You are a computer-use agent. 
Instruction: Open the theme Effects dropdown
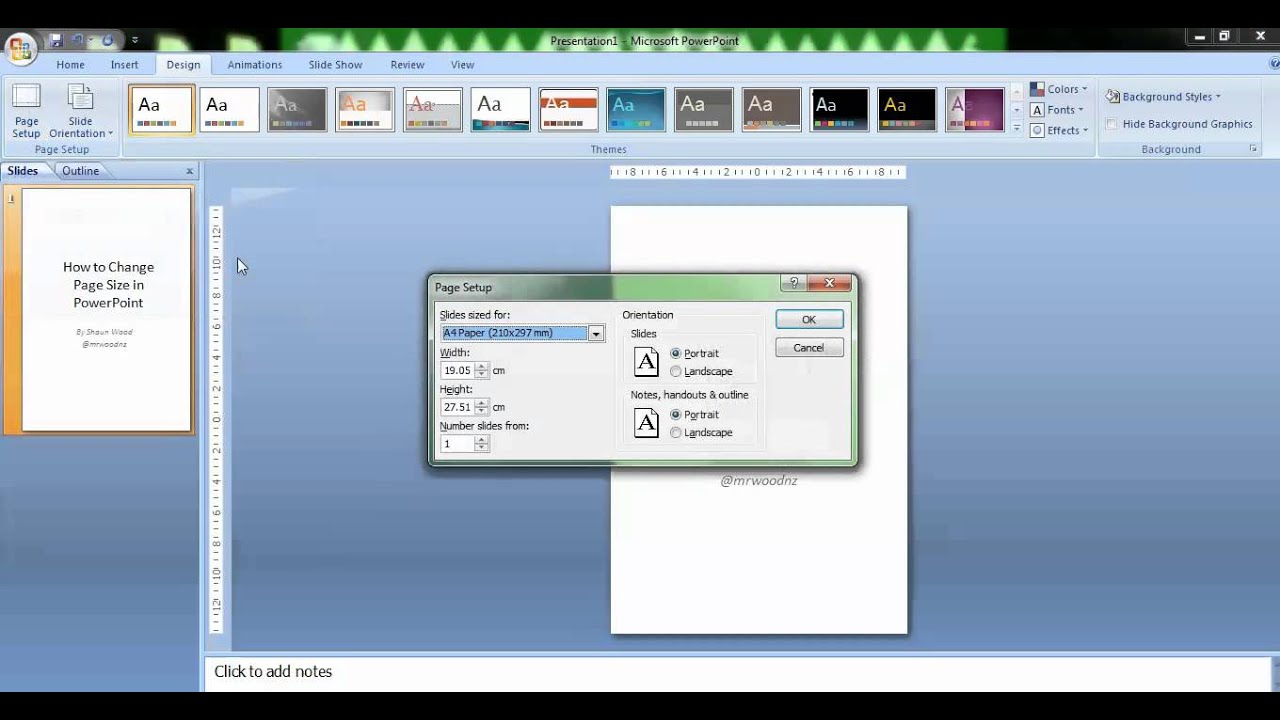click(x=1059, y=130)
